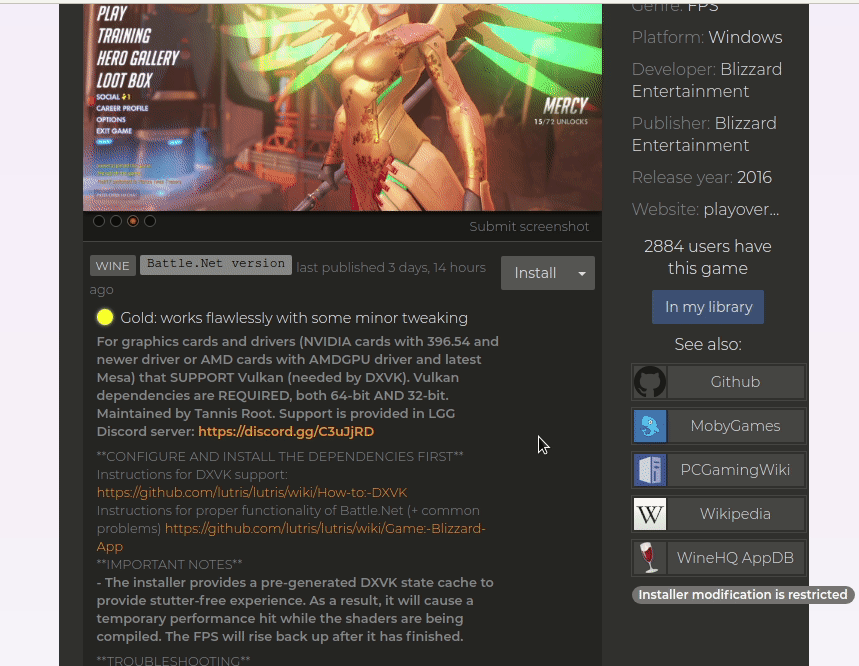Open the WineHQ AppDB link button
859x666 pixels.
pyautogui.click(x=735, y=558)
